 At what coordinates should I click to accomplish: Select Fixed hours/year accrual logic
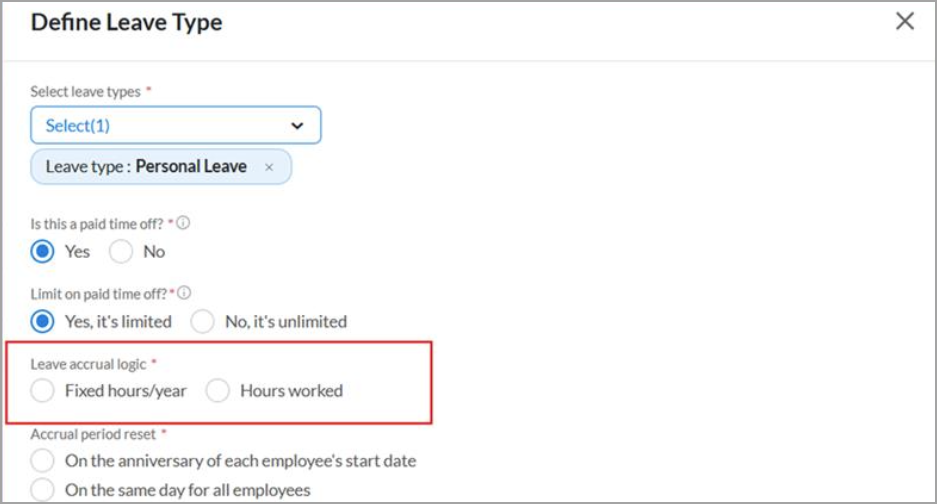click(x=43, y=391)
